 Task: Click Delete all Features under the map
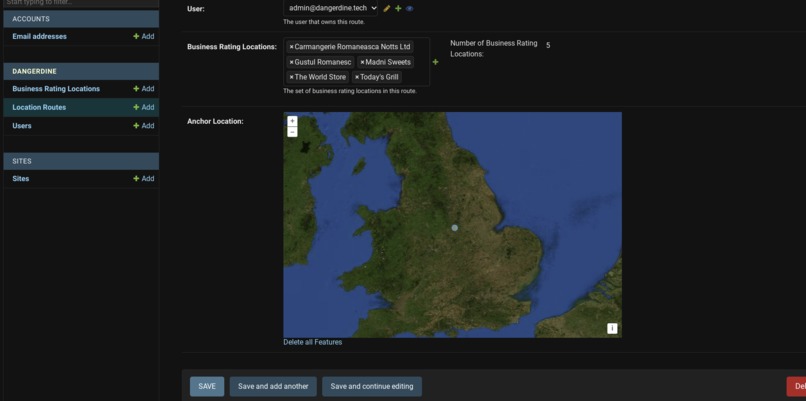point(313,342)
